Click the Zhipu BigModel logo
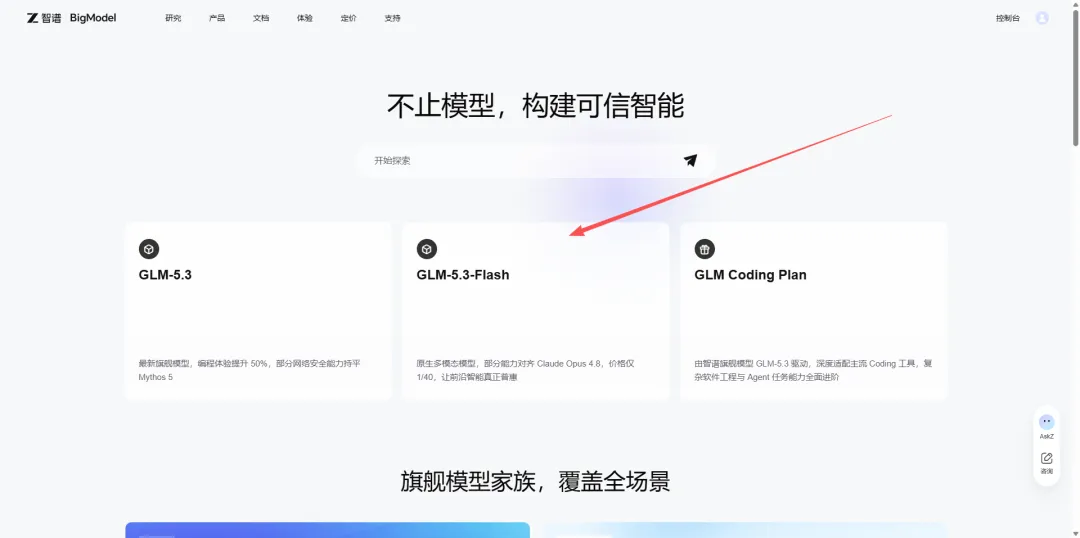Viewport: 1080px width, 538px height. [72, 18]
